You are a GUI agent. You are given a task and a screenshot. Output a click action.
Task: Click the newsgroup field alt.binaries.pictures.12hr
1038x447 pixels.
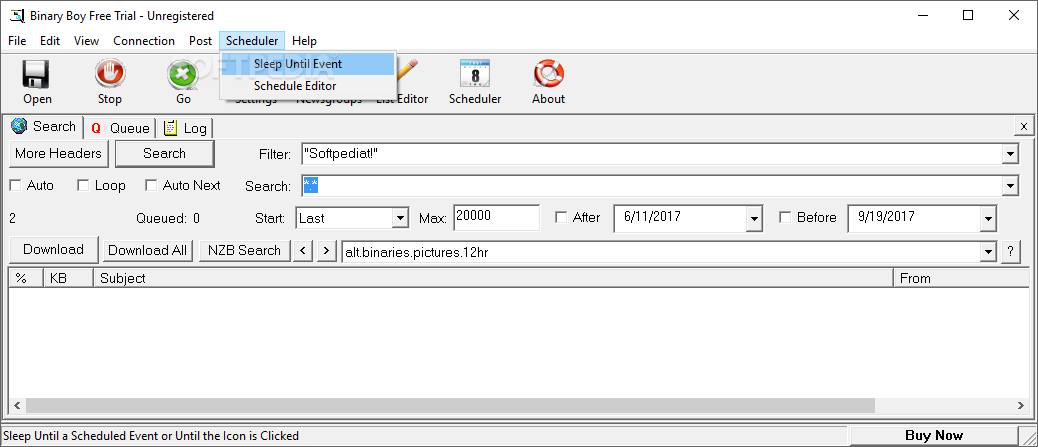pos(661,252)
